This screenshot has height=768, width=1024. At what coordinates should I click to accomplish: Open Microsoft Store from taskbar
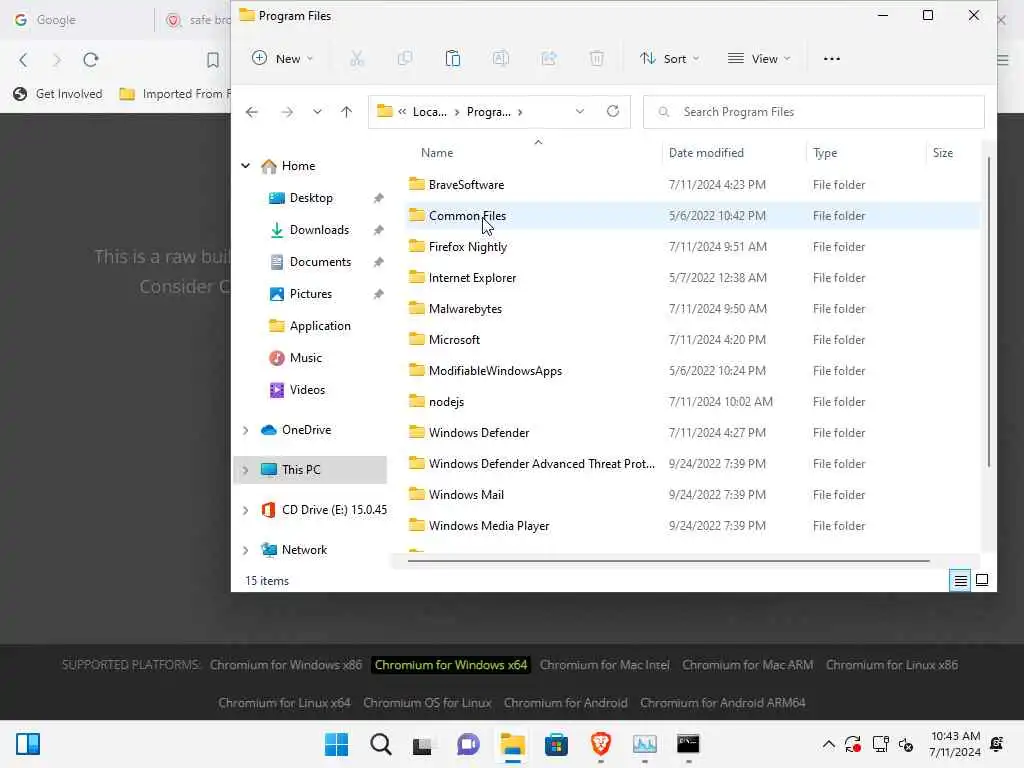point(556,744)
